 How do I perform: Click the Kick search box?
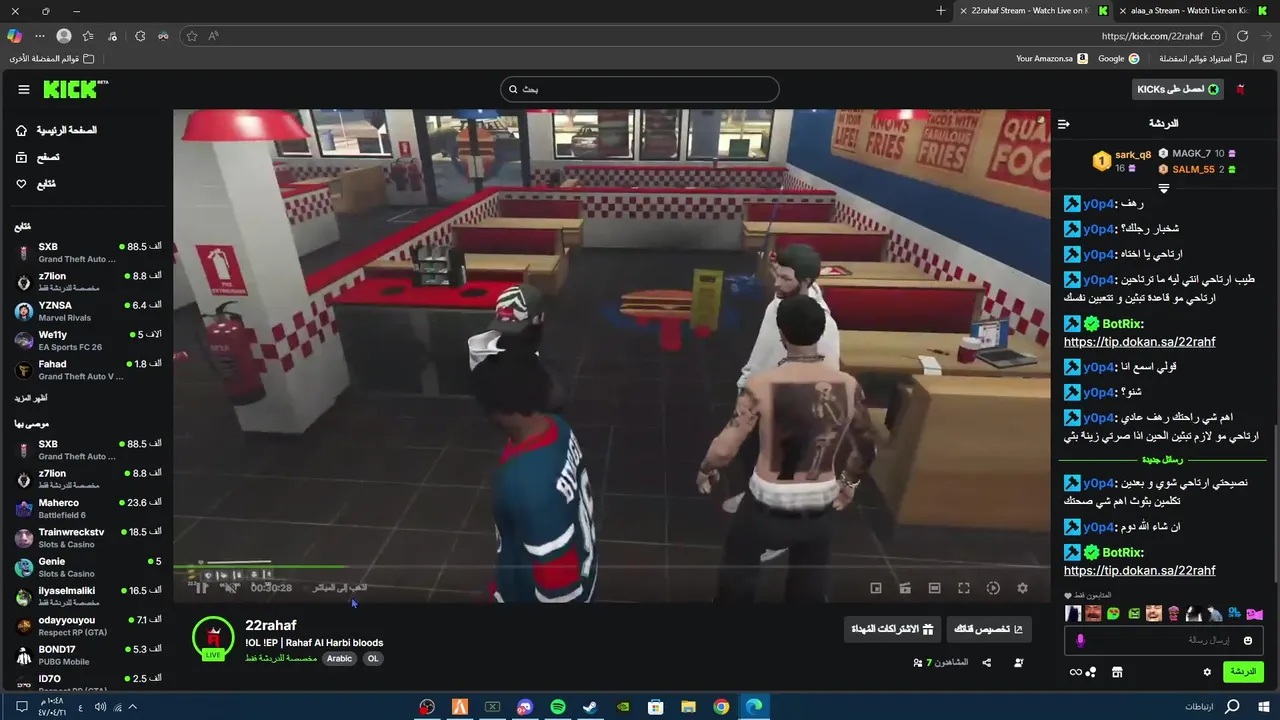point(639,89)
